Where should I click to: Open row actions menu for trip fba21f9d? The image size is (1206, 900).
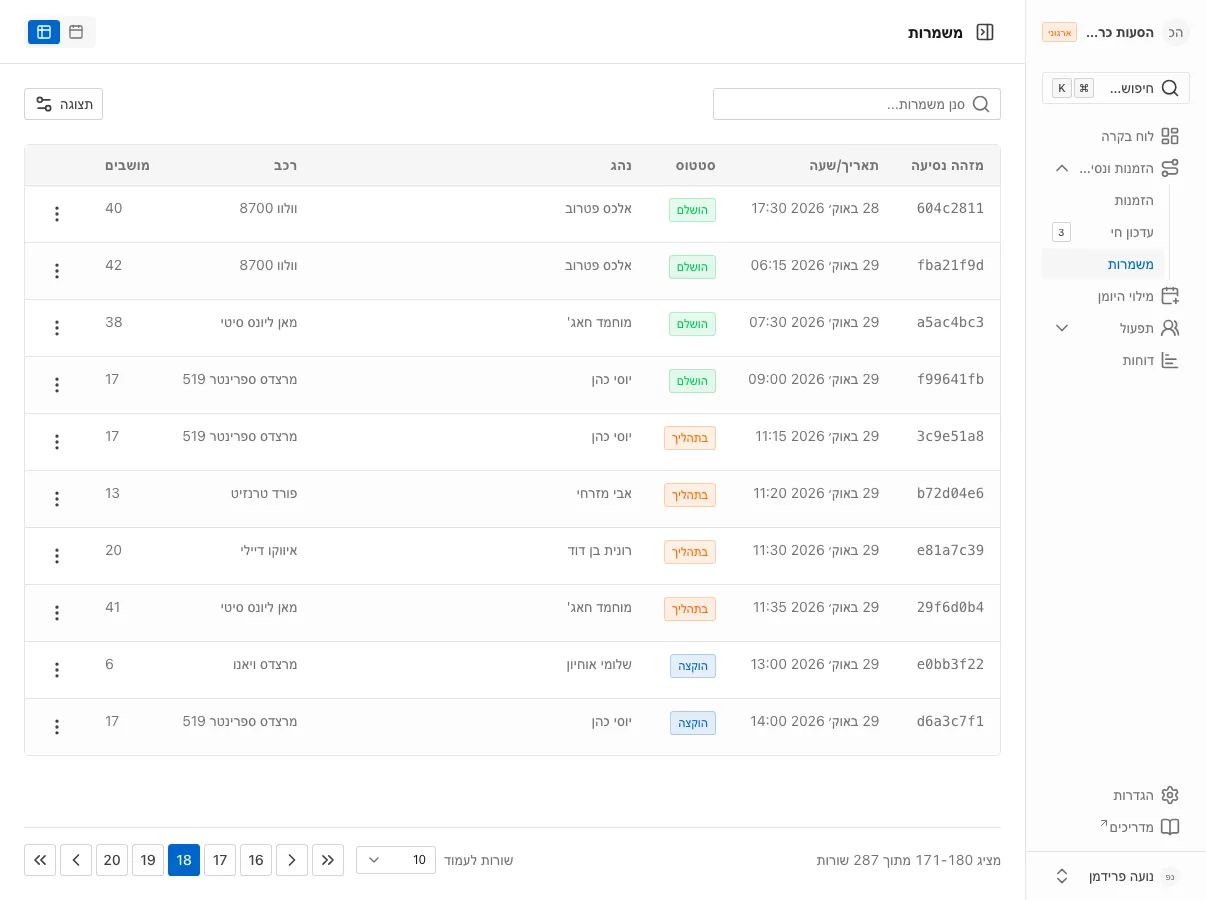[x=57, y=271]
